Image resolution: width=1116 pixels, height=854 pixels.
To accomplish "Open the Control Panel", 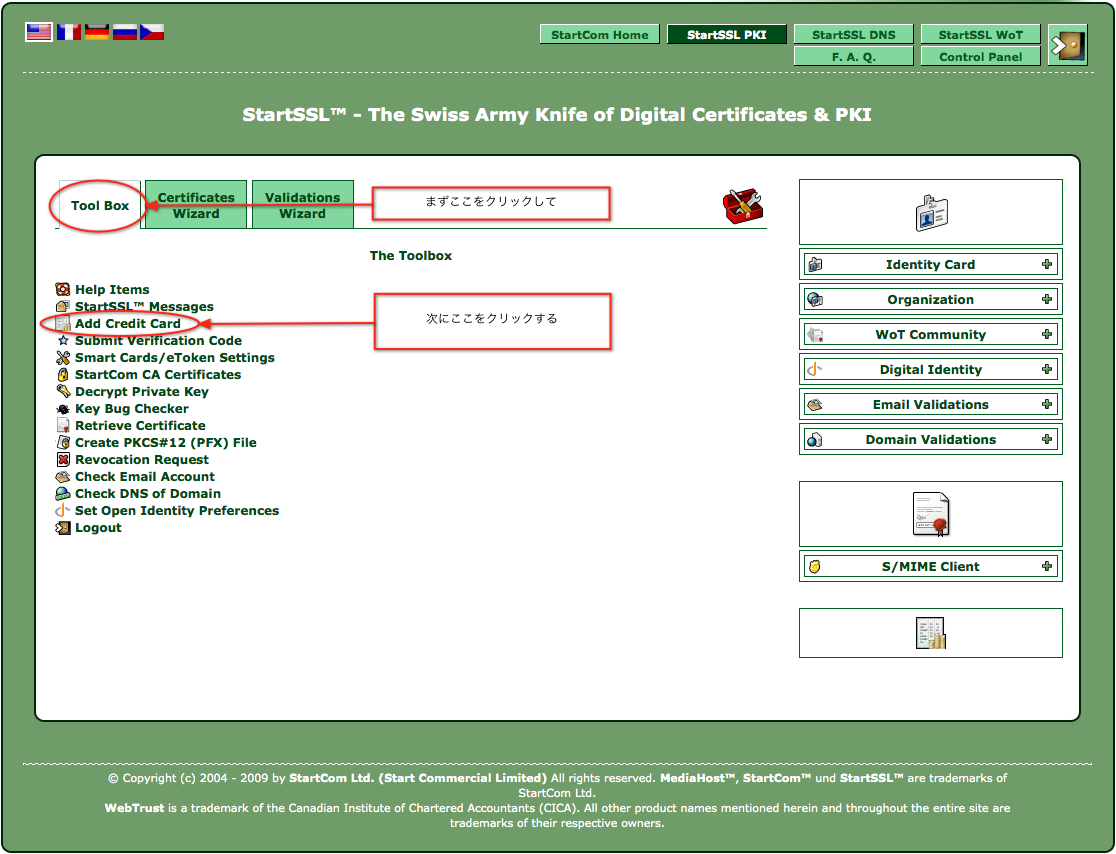I will (x=981, y=56).
